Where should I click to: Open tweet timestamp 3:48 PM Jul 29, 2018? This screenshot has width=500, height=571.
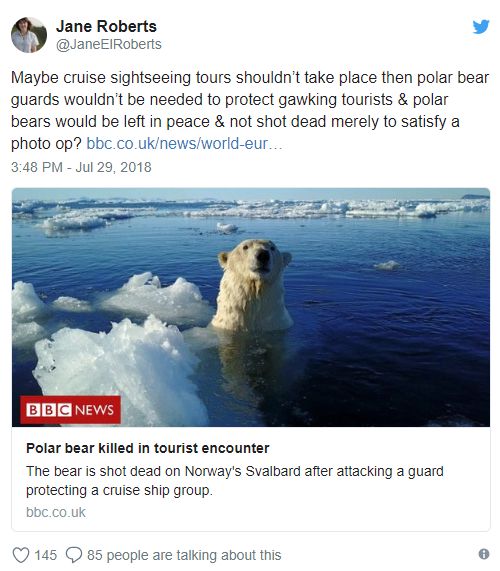point(81,167)
